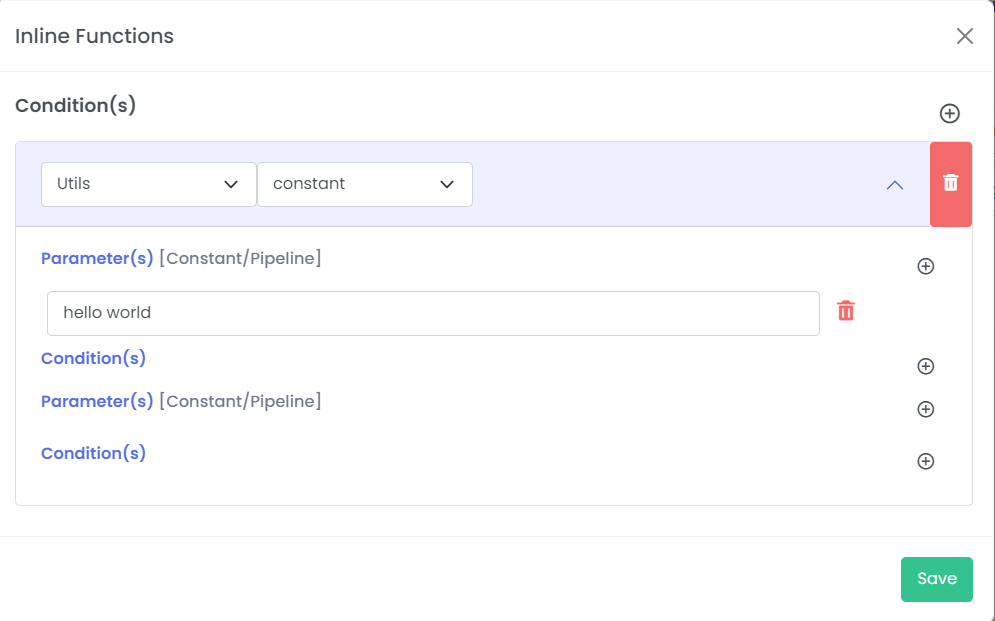Click the first Parameter(s) label
This screenshot has height=621, width=995.
[97, 258]
